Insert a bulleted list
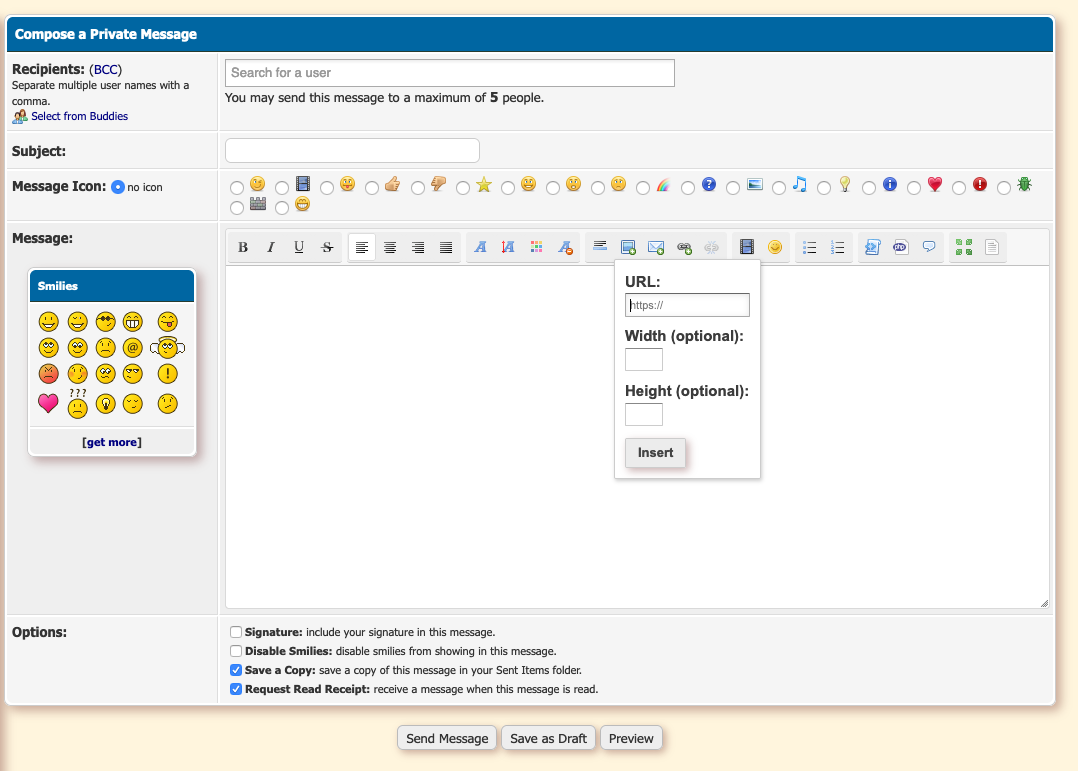1078x771 pixels. 810,248
